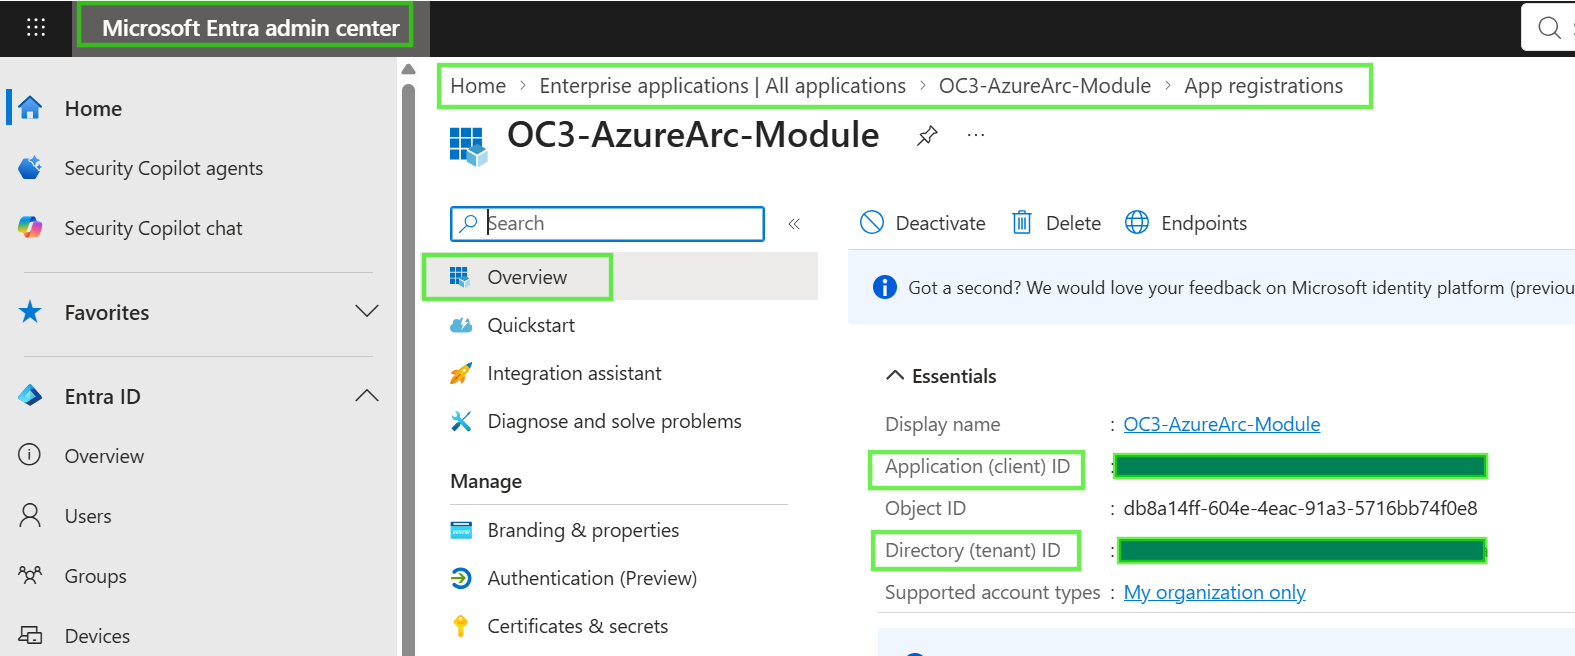
Task: Collapse the resource menu with double chevron
Action: (x=794, y=224)
